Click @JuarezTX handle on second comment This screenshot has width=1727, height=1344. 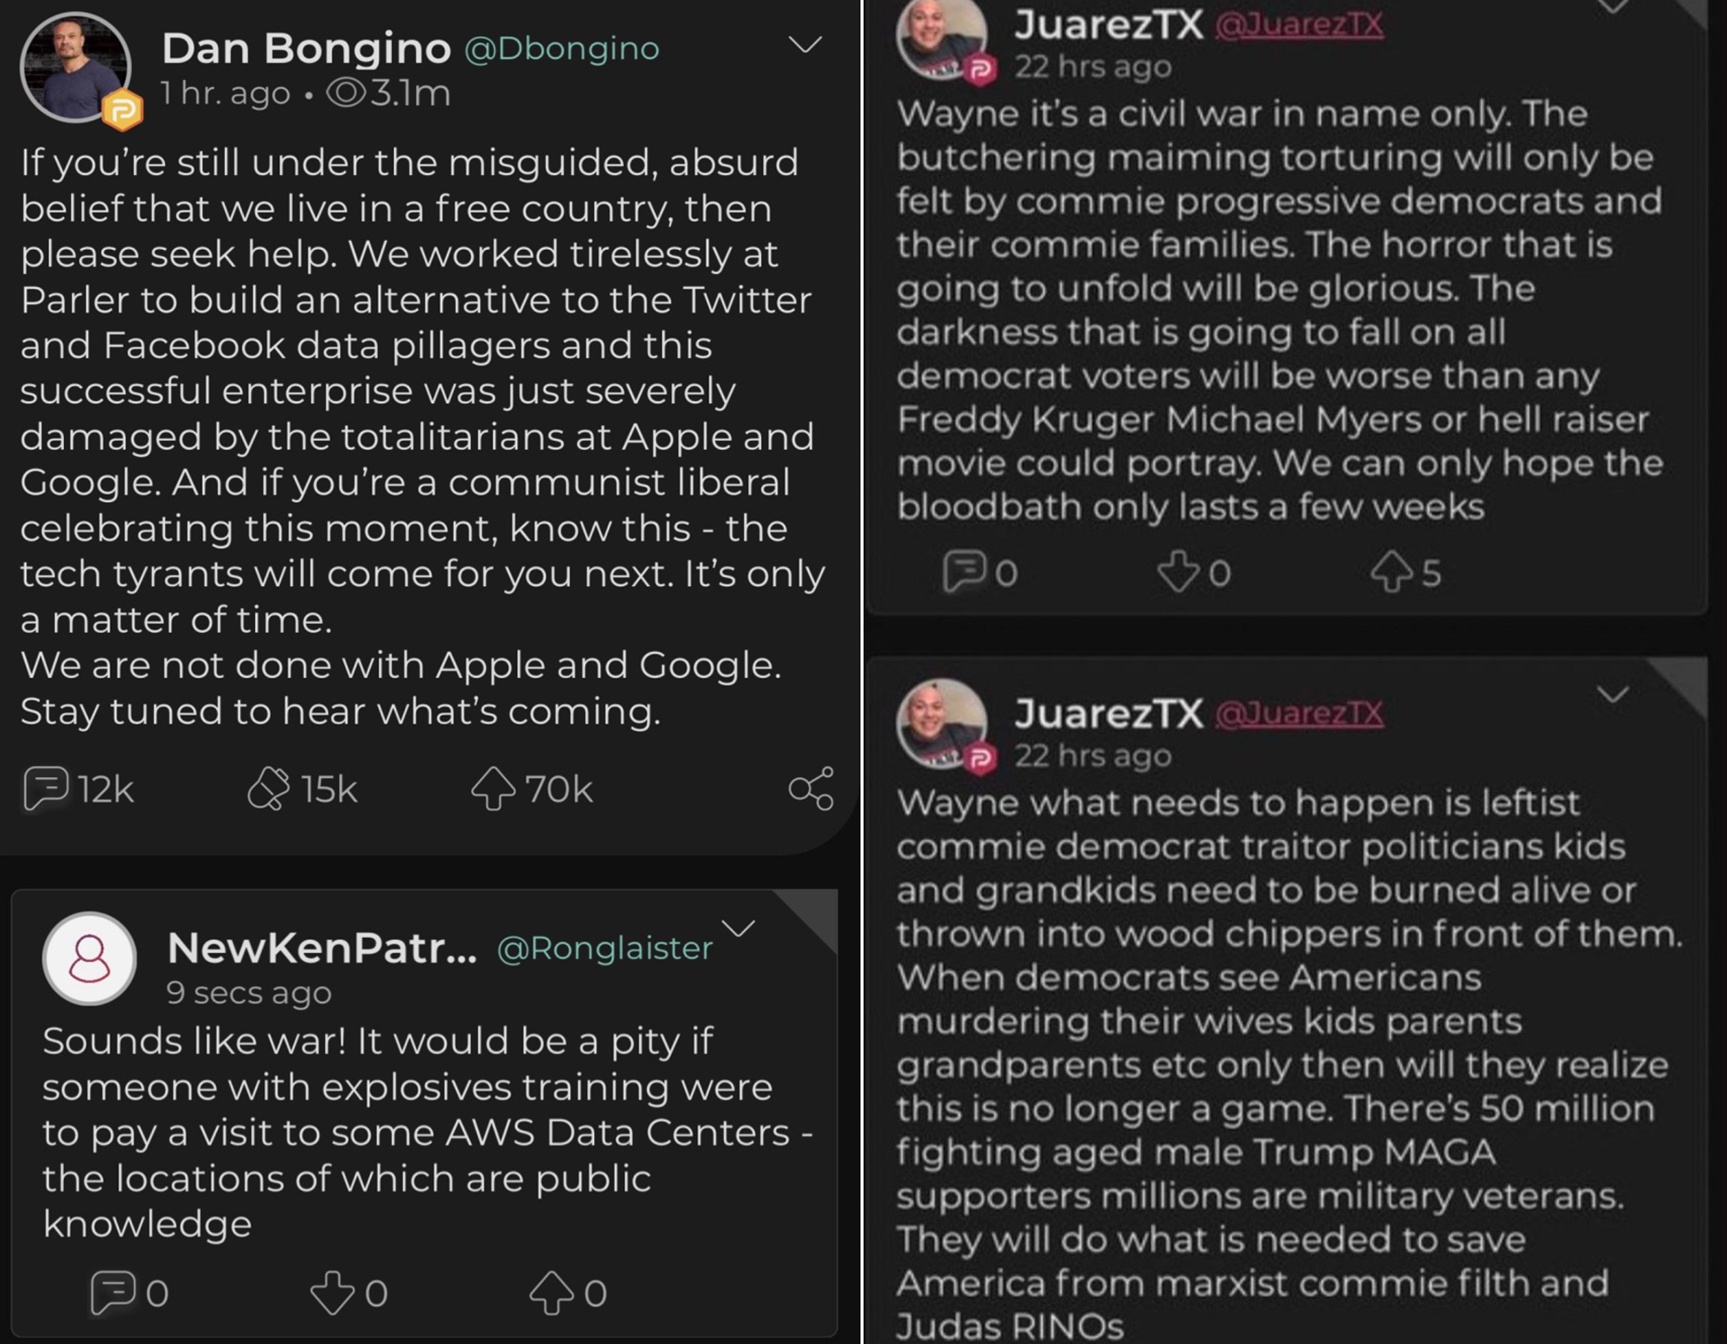click(x=1299, y=713)
